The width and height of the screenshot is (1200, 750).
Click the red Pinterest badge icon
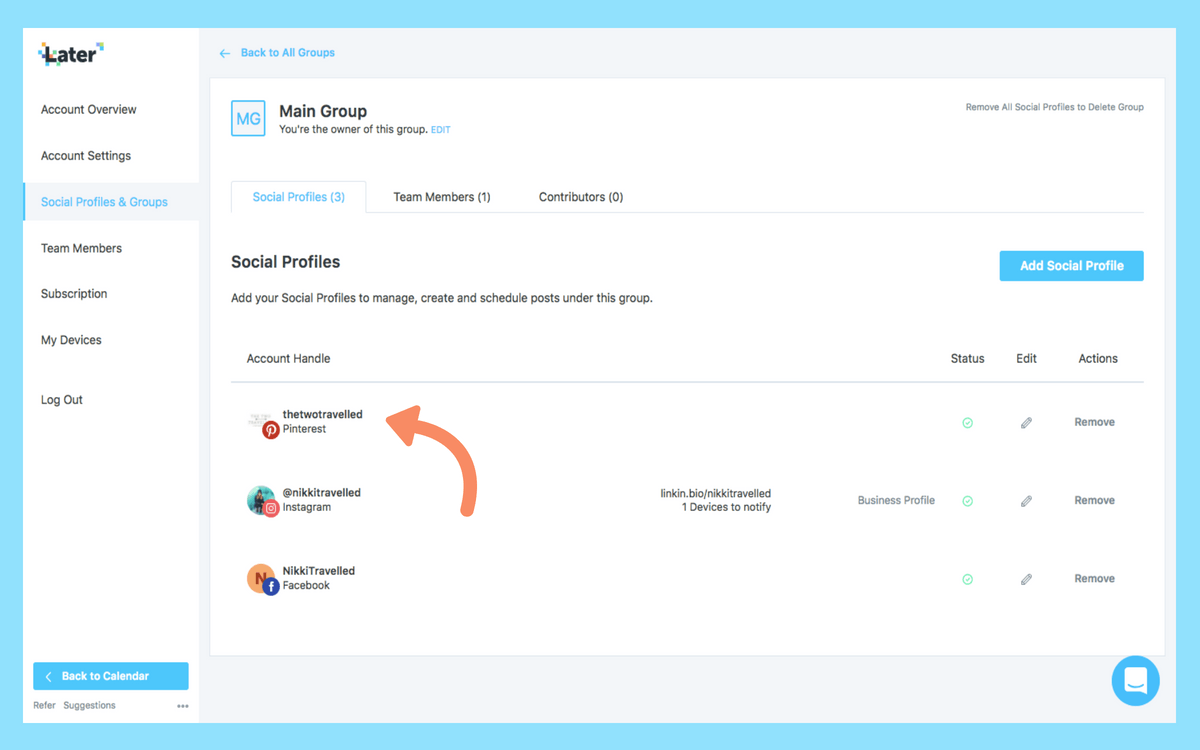point(271,430)
